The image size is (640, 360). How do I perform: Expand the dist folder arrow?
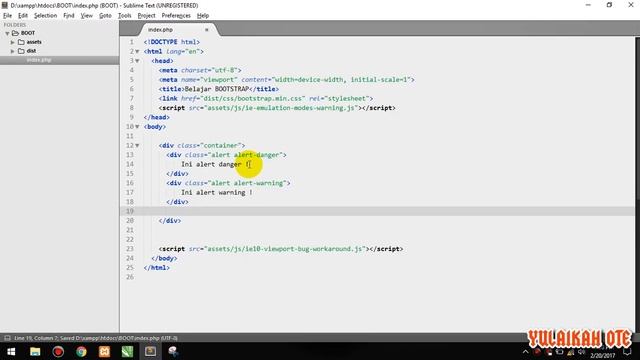pos(13,51)
